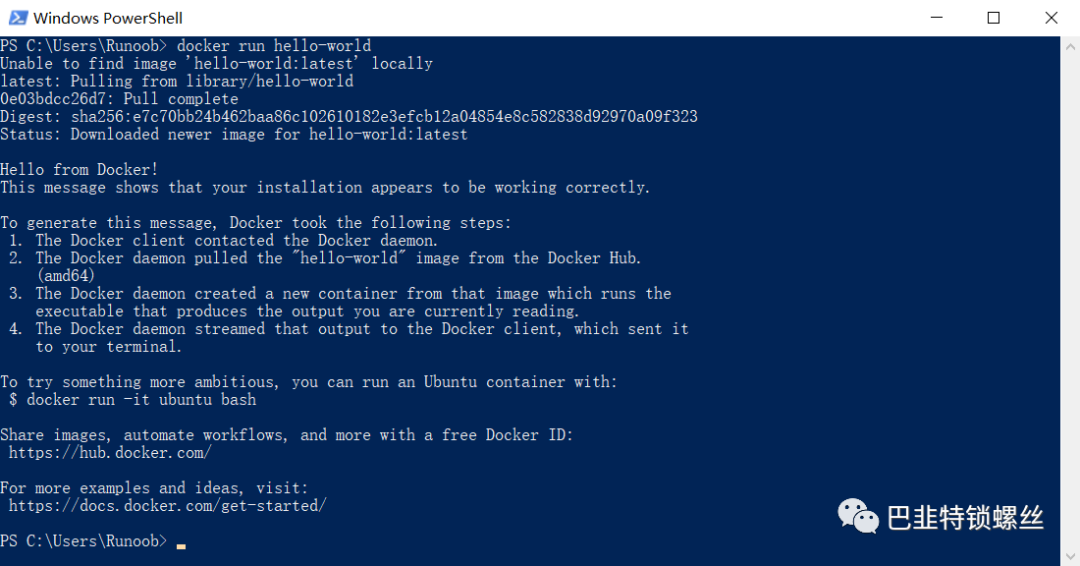Click the vertical scrollbar track
Screen dimensions: 1080x566
[x=1070, y=301]
